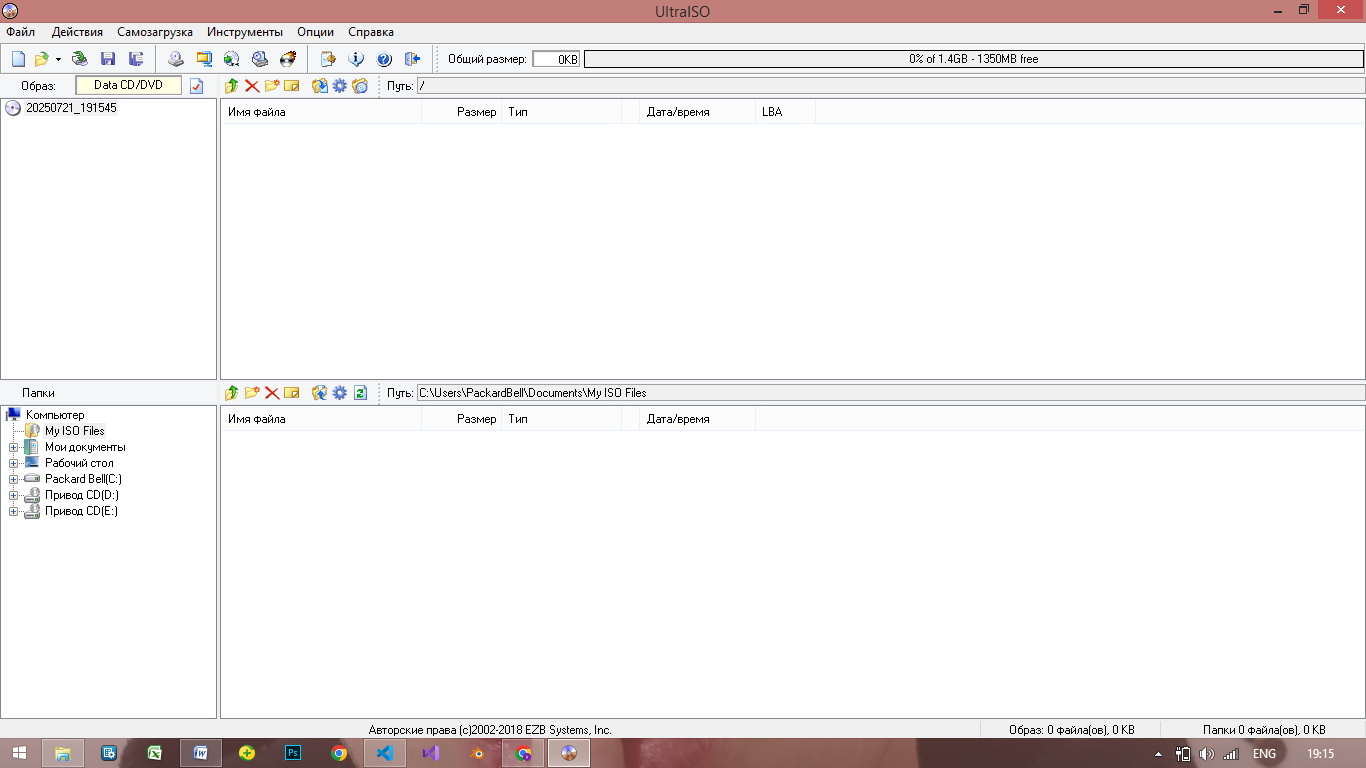
Task: Click the Exit door icon in toolbar
Action: pyautogui.click(x=411, y=59)
